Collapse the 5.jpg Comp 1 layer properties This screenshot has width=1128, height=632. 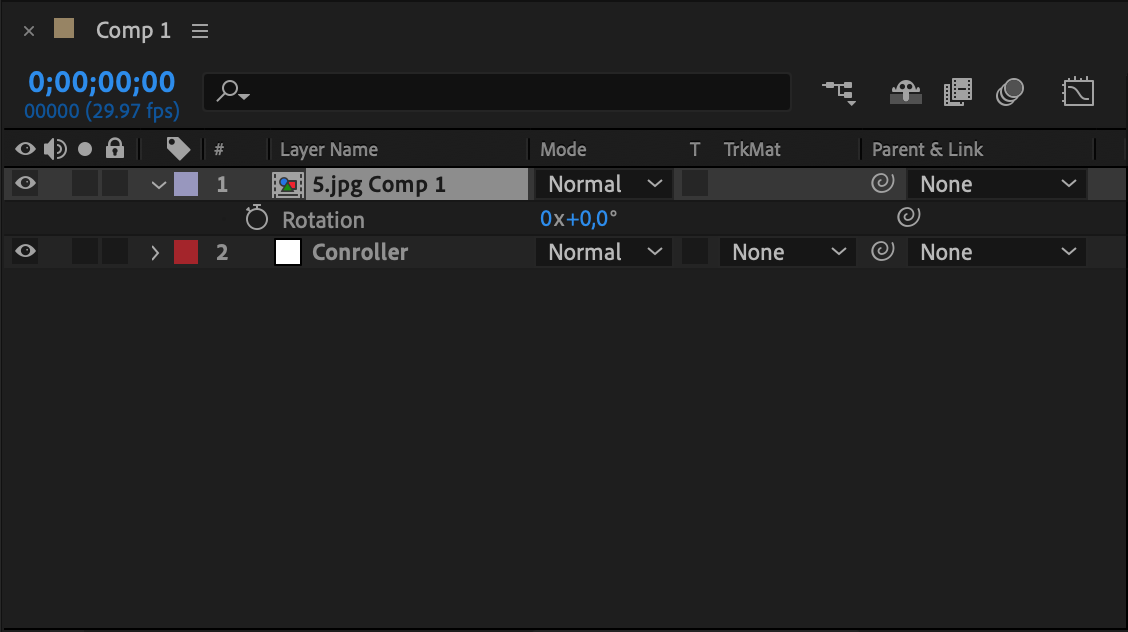158,185
